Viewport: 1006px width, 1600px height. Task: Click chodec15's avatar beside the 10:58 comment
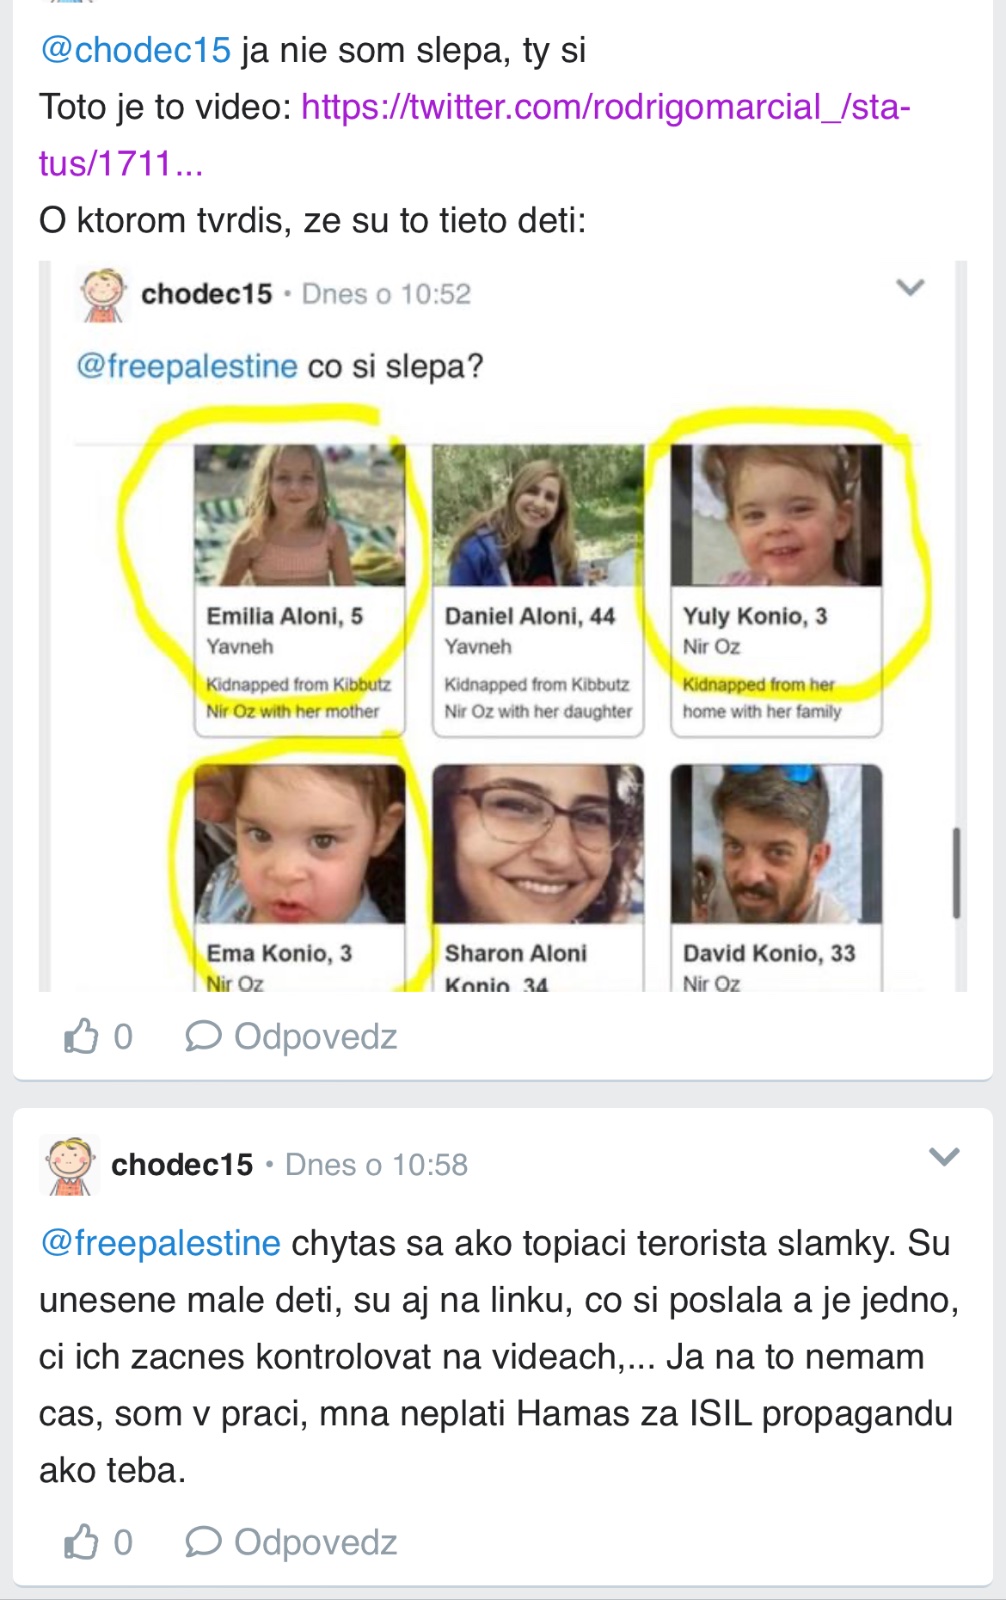[70, 1166]
